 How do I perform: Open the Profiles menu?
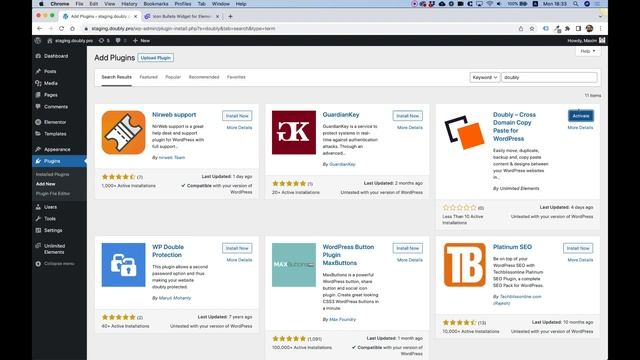pos(182,4)
